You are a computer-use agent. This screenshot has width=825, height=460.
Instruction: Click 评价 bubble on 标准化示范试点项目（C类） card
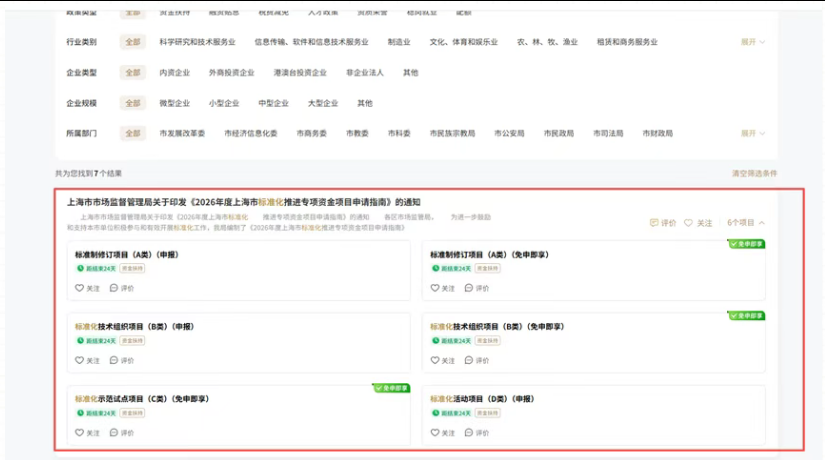point(114,432)
